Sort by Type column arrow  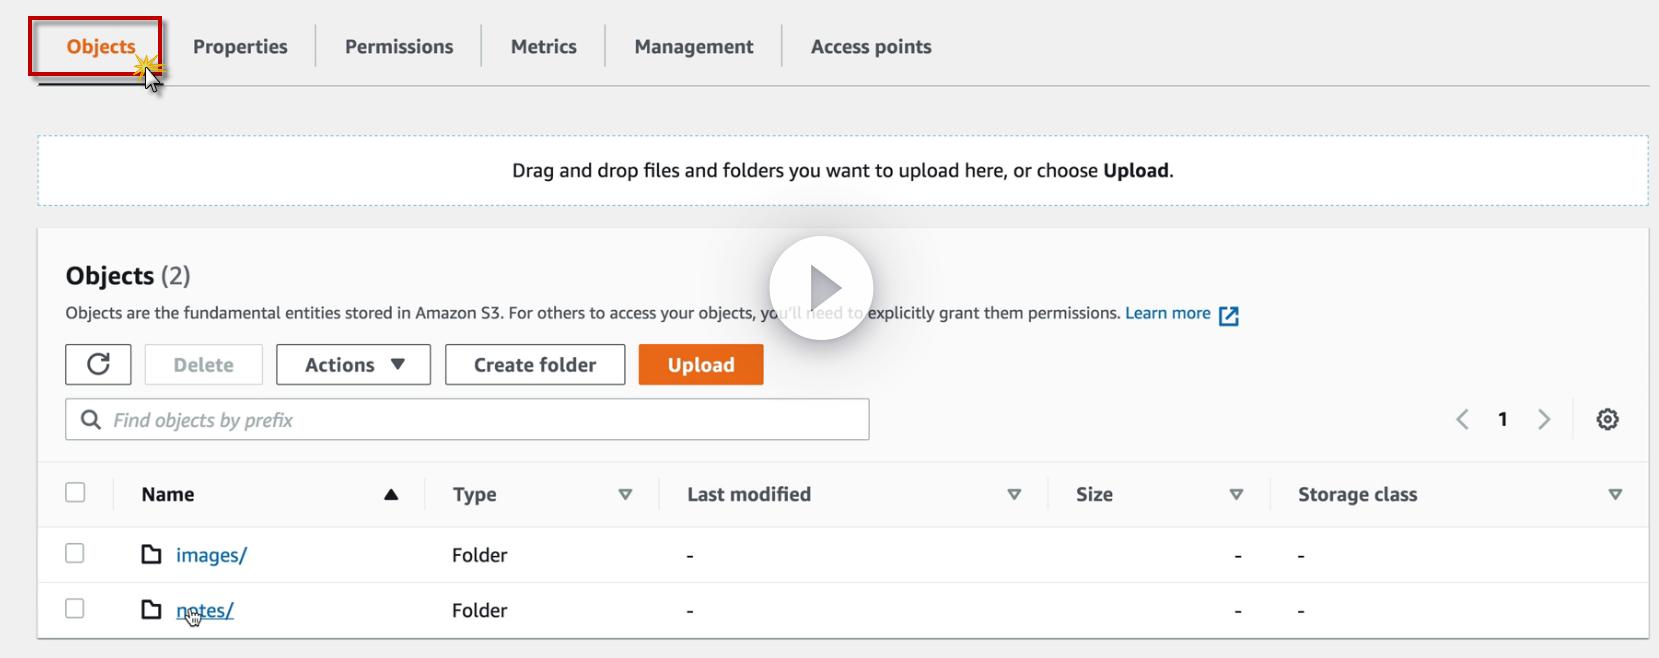625,494
